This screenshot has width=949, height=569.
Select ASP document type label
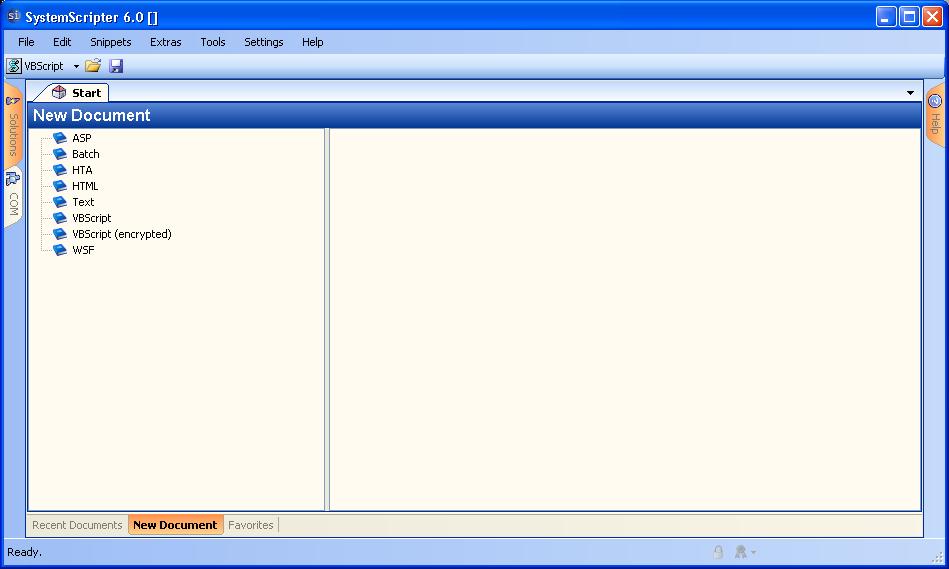click(x=82, y=138)
